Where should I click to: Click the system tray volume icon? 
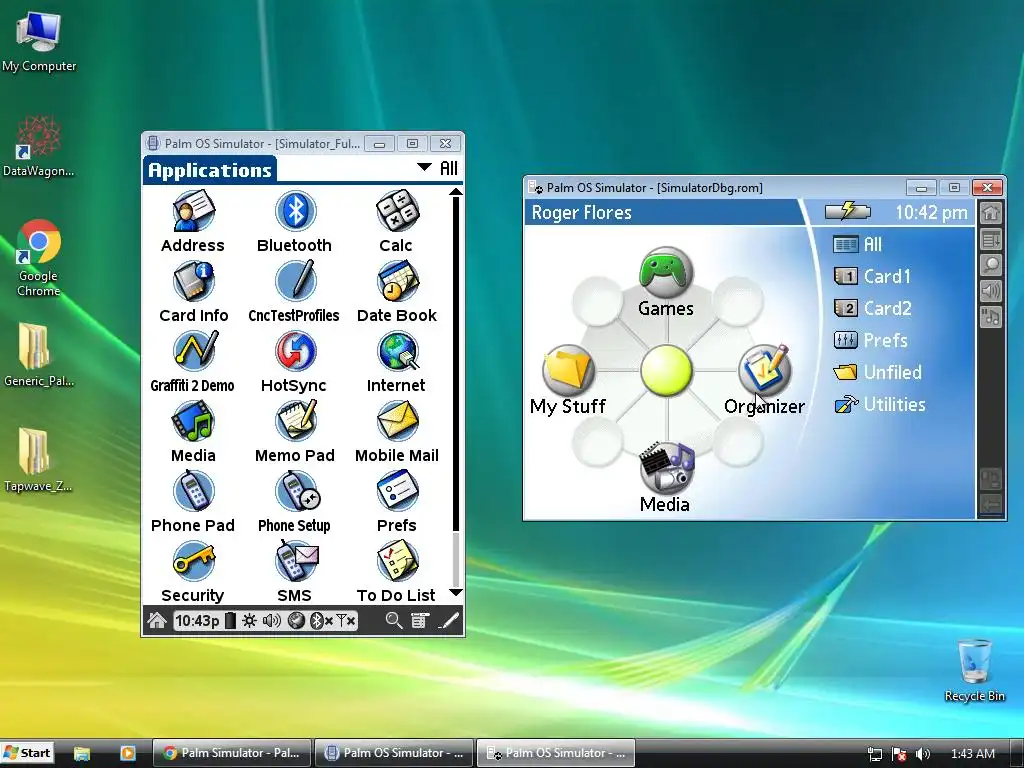point(923,754)
